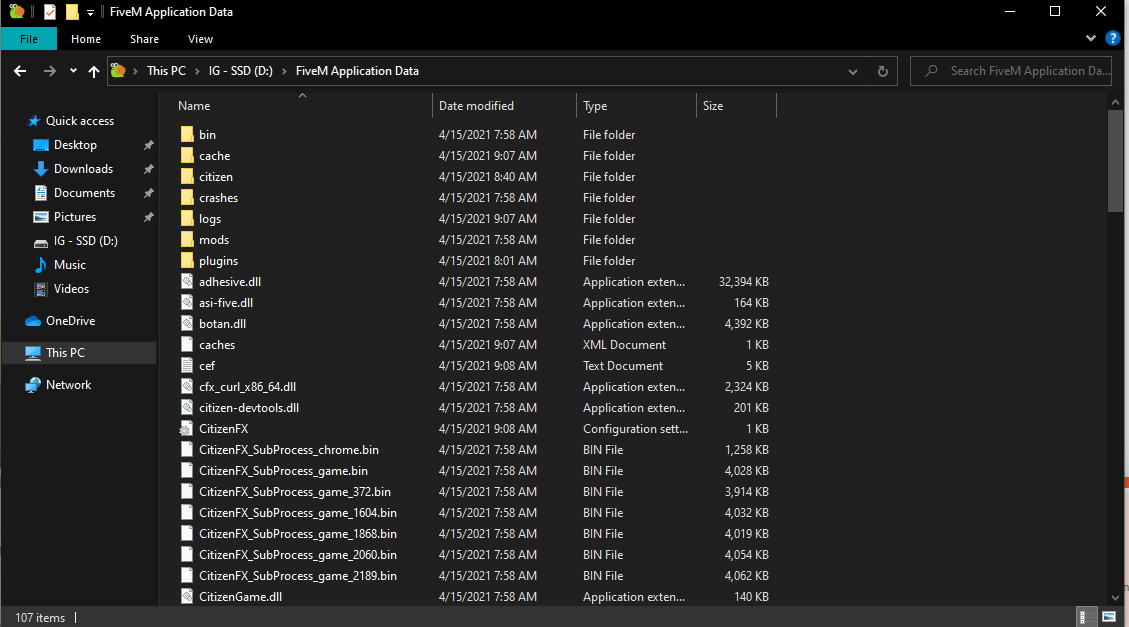The width and height of the screenshot is (1129, 627).
Task: Navigate to This PC in breadcrumb
Action: tap(166, 71)
